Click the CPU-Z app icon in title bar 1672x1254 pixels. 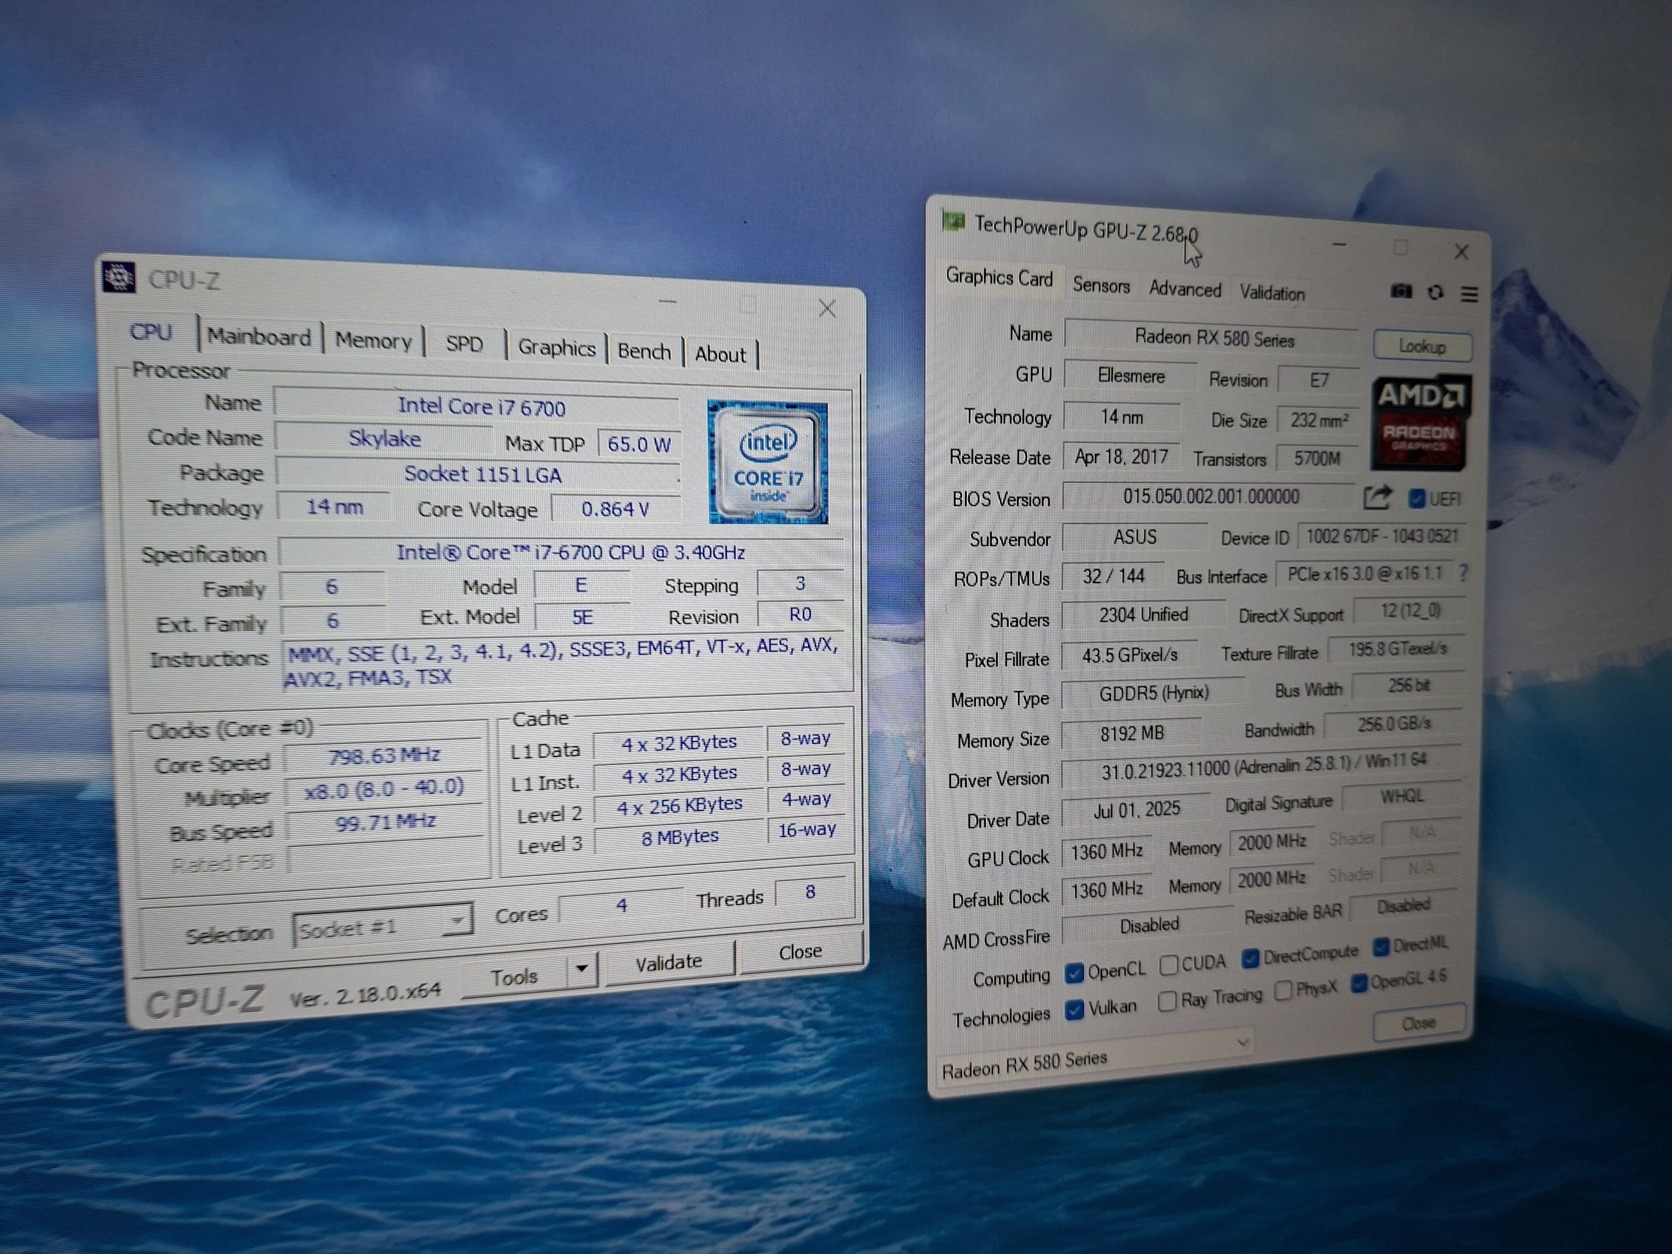119,276
